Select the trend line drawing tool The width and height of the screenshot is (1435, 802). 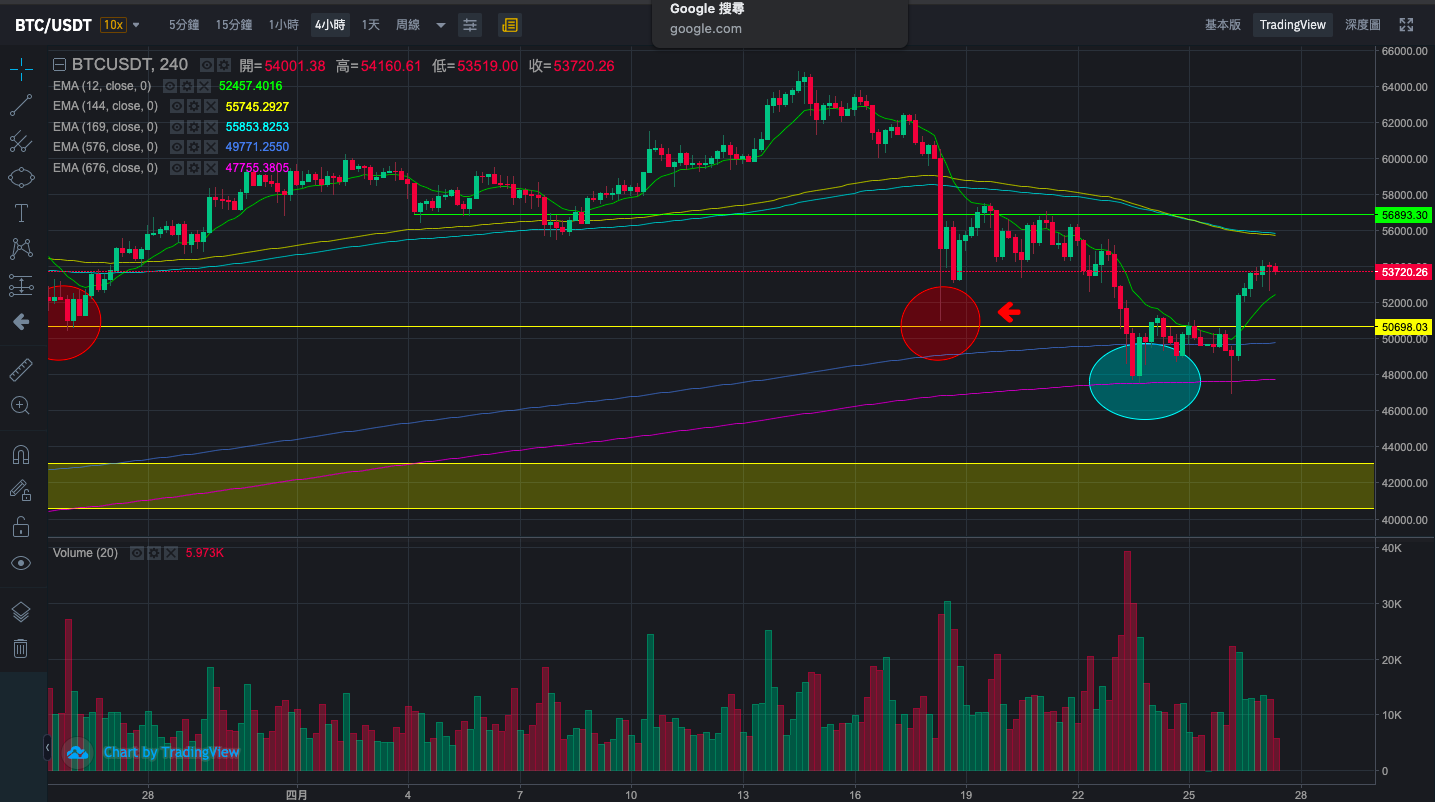click(x=20, y=105)
